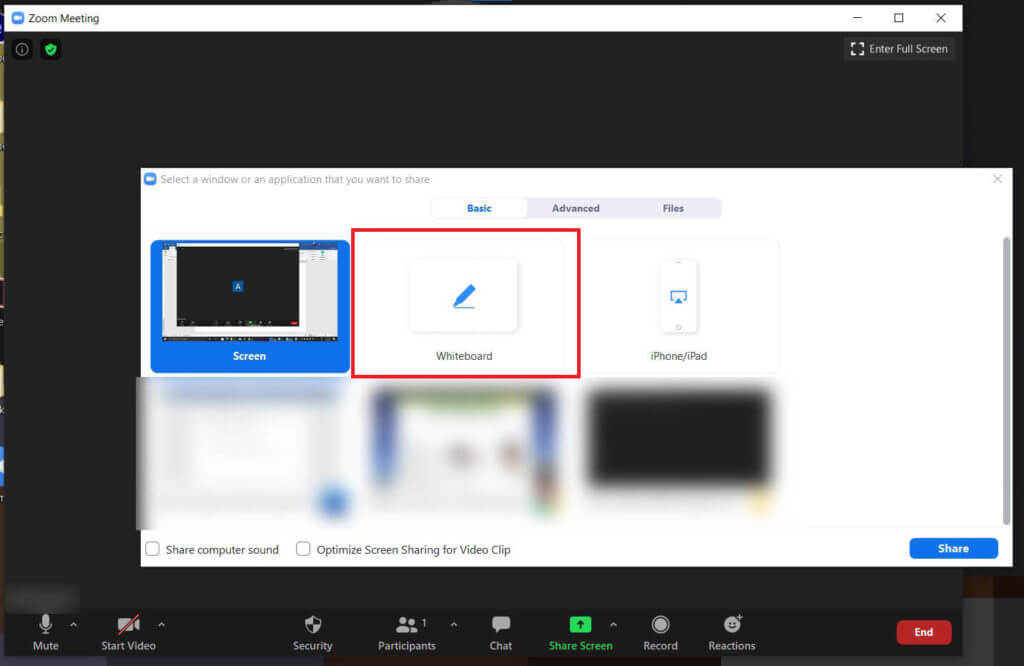The height and width of the screenshot is (666, 1024).
Task: Select the Whiteboard share option
Action: click(x=464, y=306)
